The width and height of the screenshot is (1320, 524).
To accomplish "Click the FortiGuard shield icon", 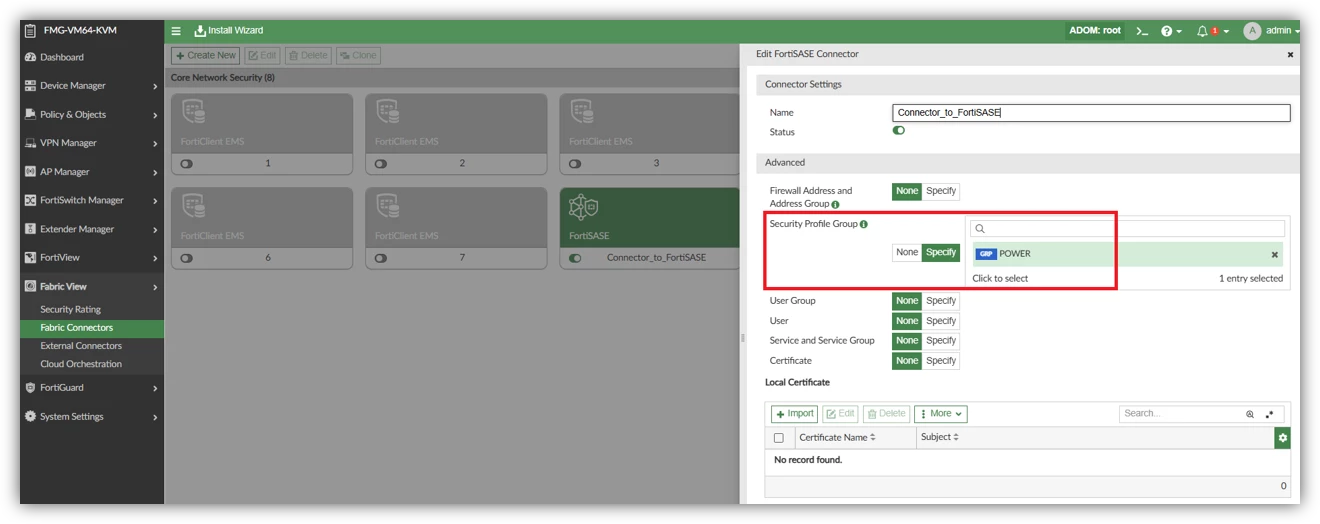I will pos(30,388).
